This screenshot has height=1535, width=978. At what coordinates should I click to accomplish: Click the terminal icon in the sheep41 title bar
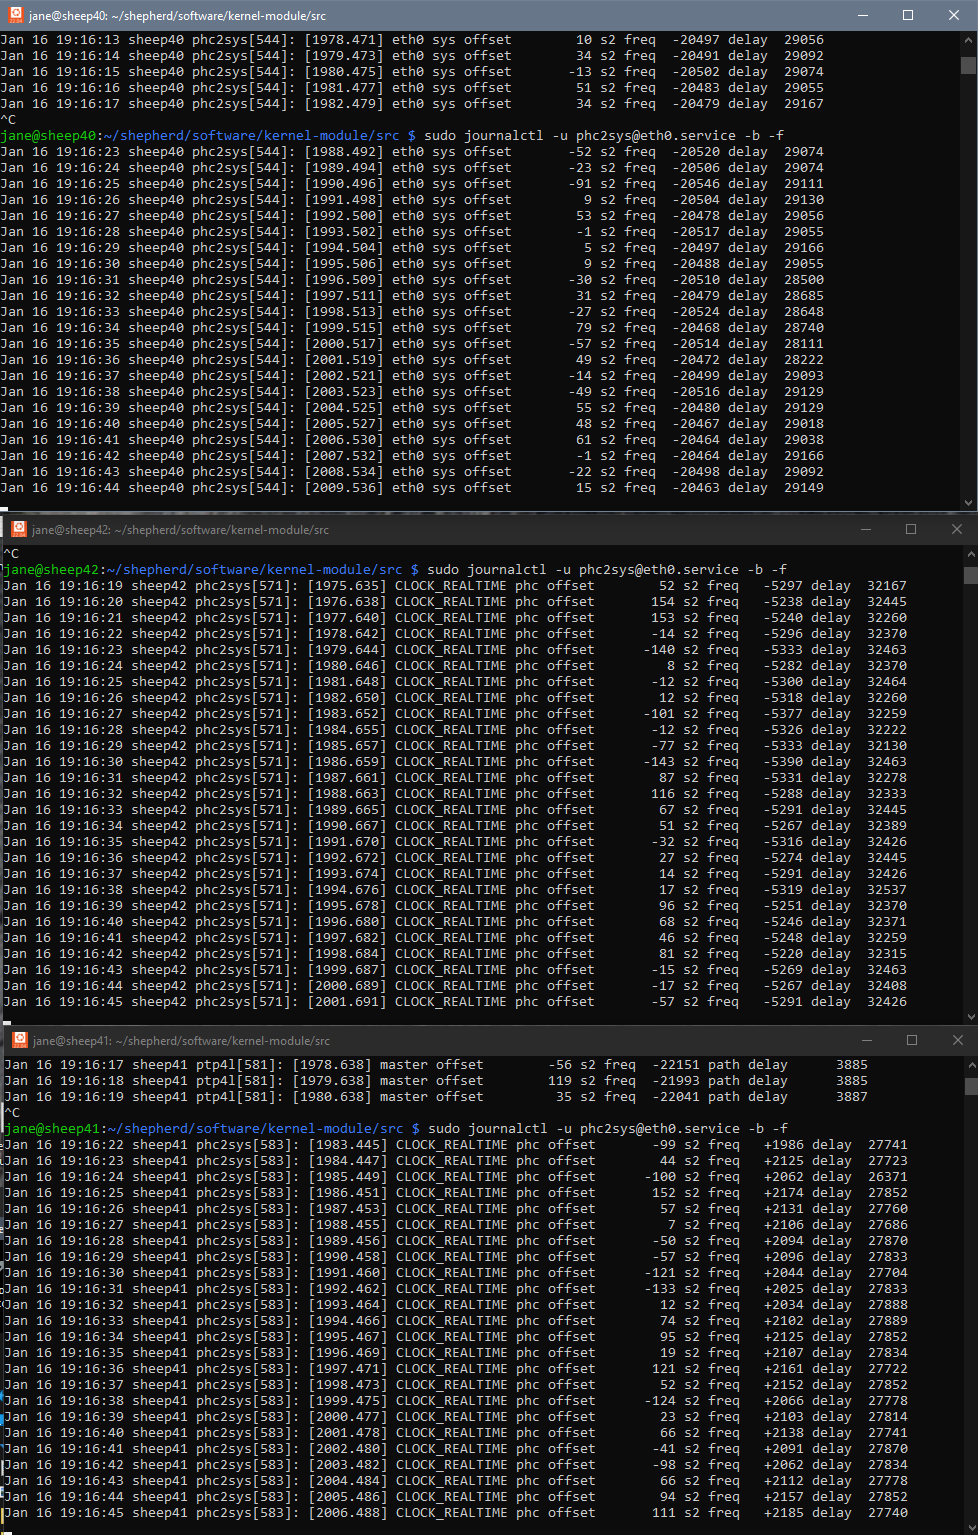(x=18, y=1040)
